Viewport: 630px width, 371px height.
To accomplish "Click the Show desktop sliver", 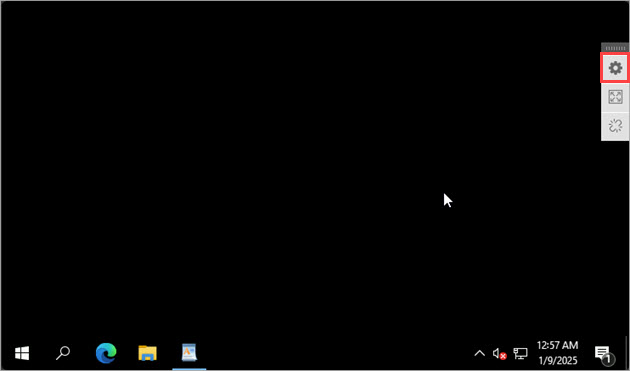I will pos(626,353).
